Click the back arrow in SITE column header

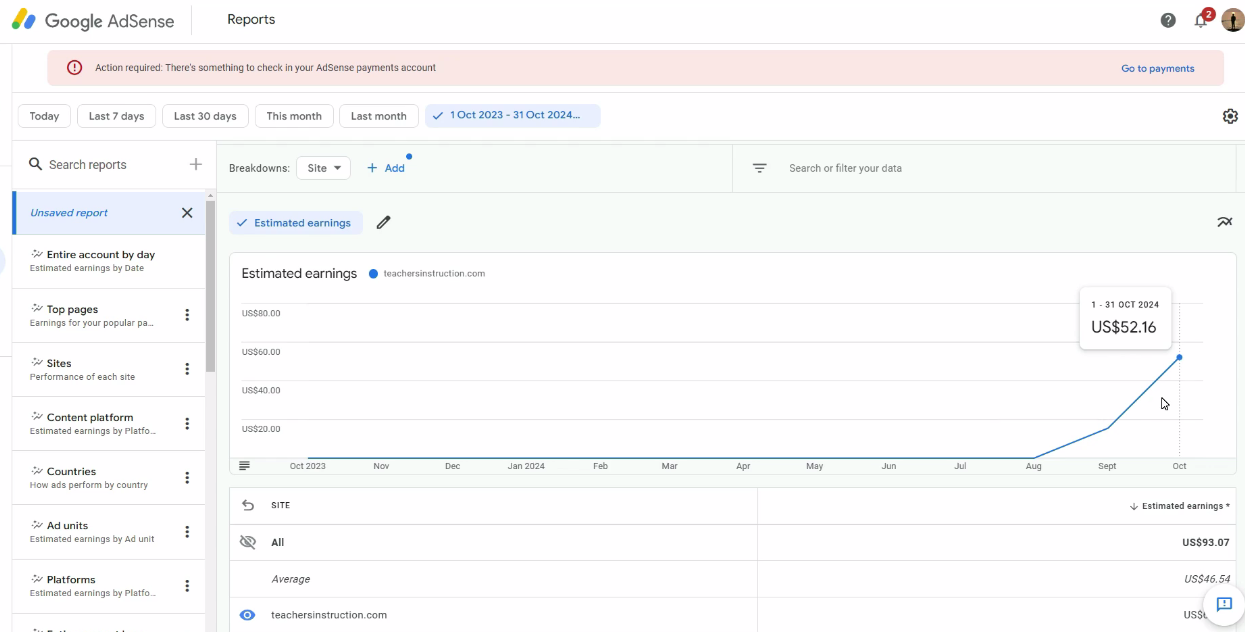[x=248, y=505]
